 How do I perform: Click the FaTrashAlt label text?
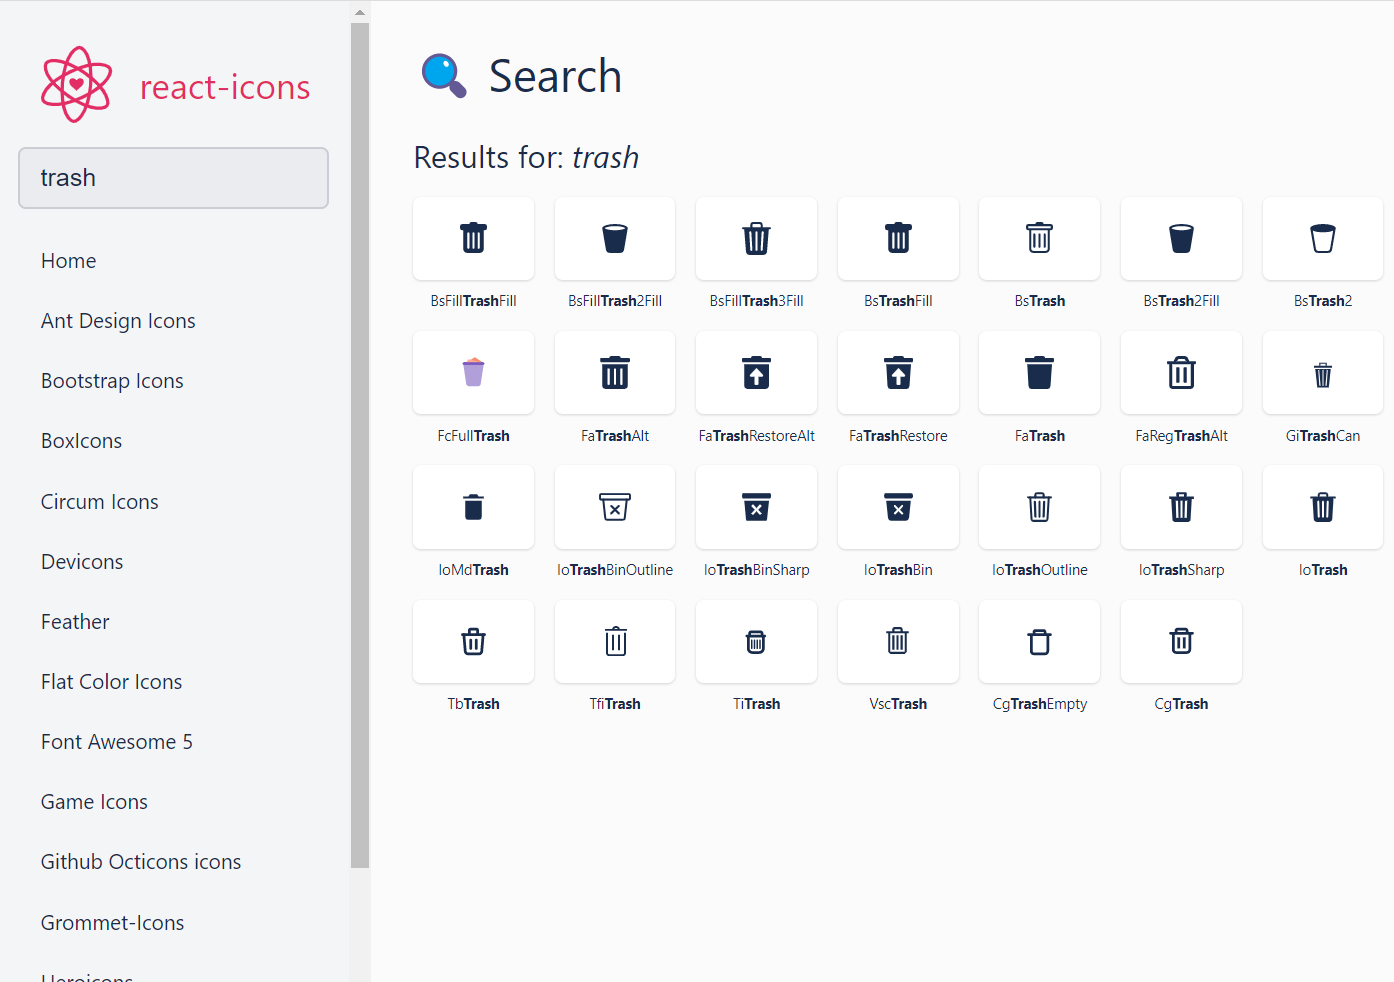(615, 436)
